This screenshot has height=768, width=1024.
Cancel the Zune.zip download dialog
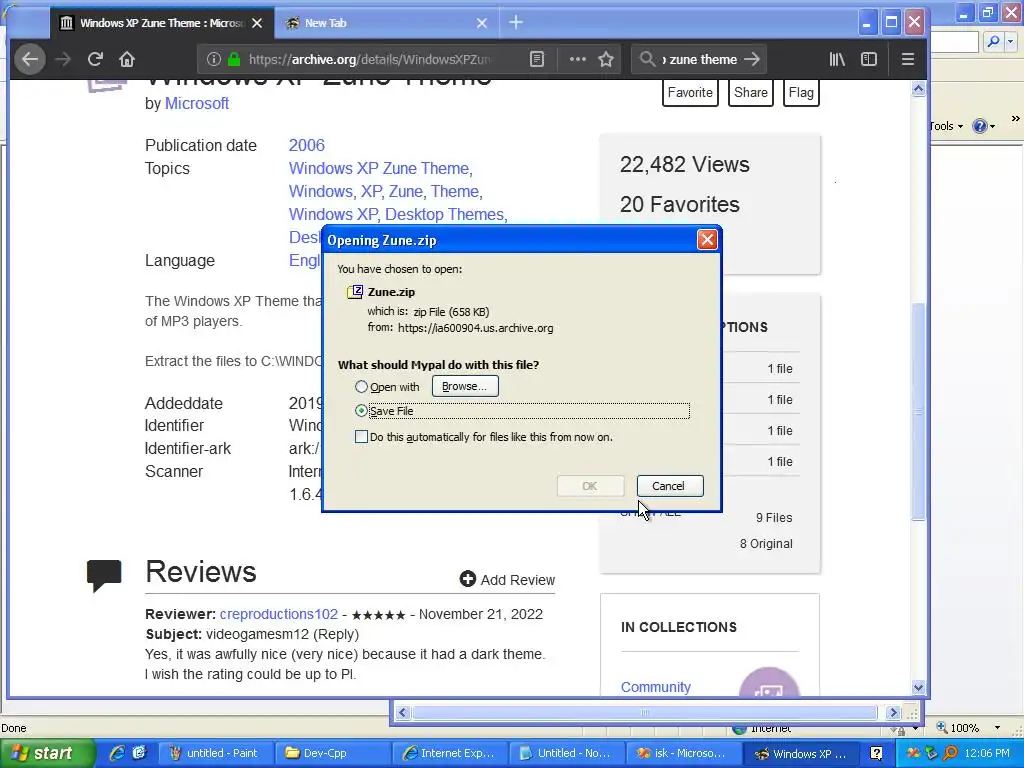(669, 486)
